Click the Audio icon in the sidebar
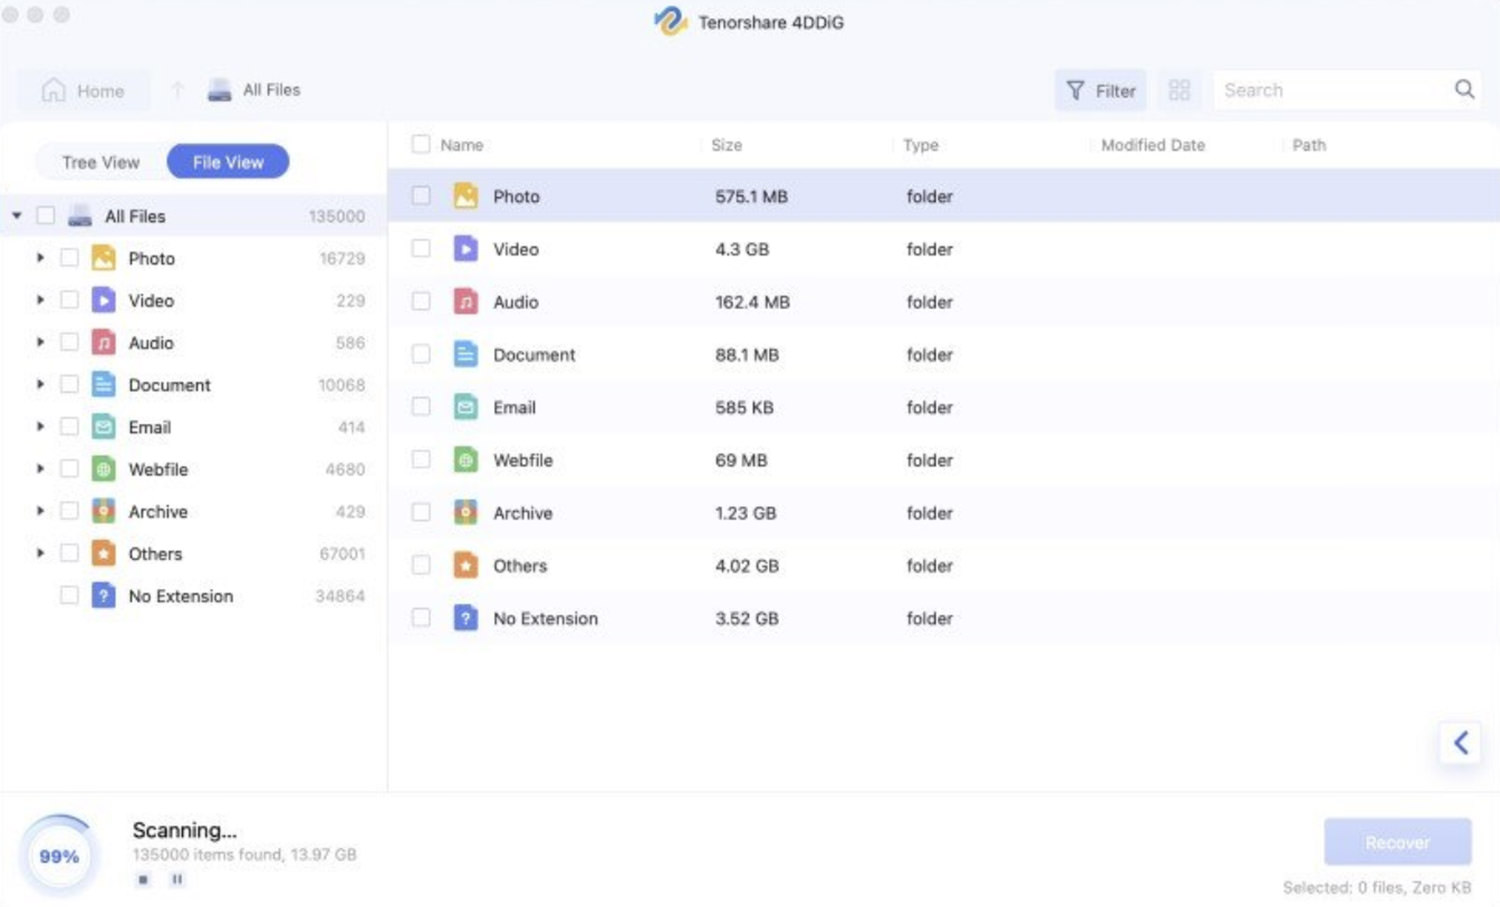Viewport: 1500px width, 907px height. 103,342
